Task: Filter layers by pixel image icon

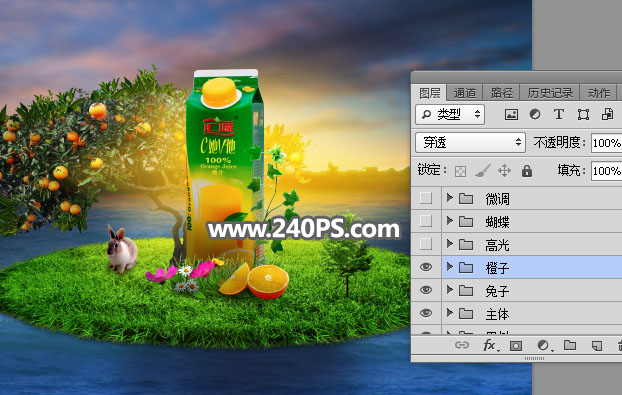Action: (x=511, y=115)
